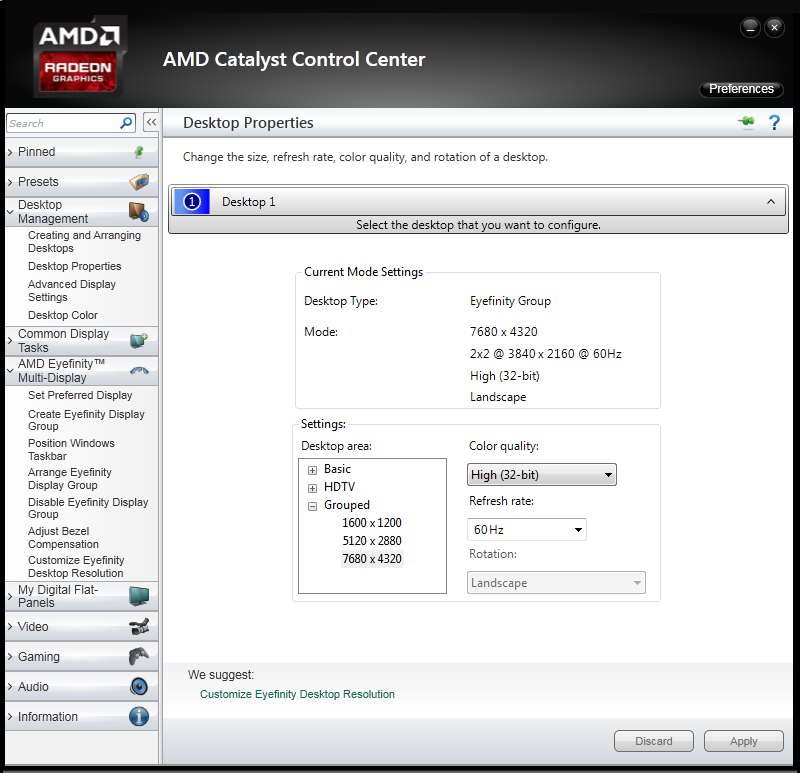This screenshot has width=800, height=773.
Task: Click the Preferences button
Action: point(741,89)
